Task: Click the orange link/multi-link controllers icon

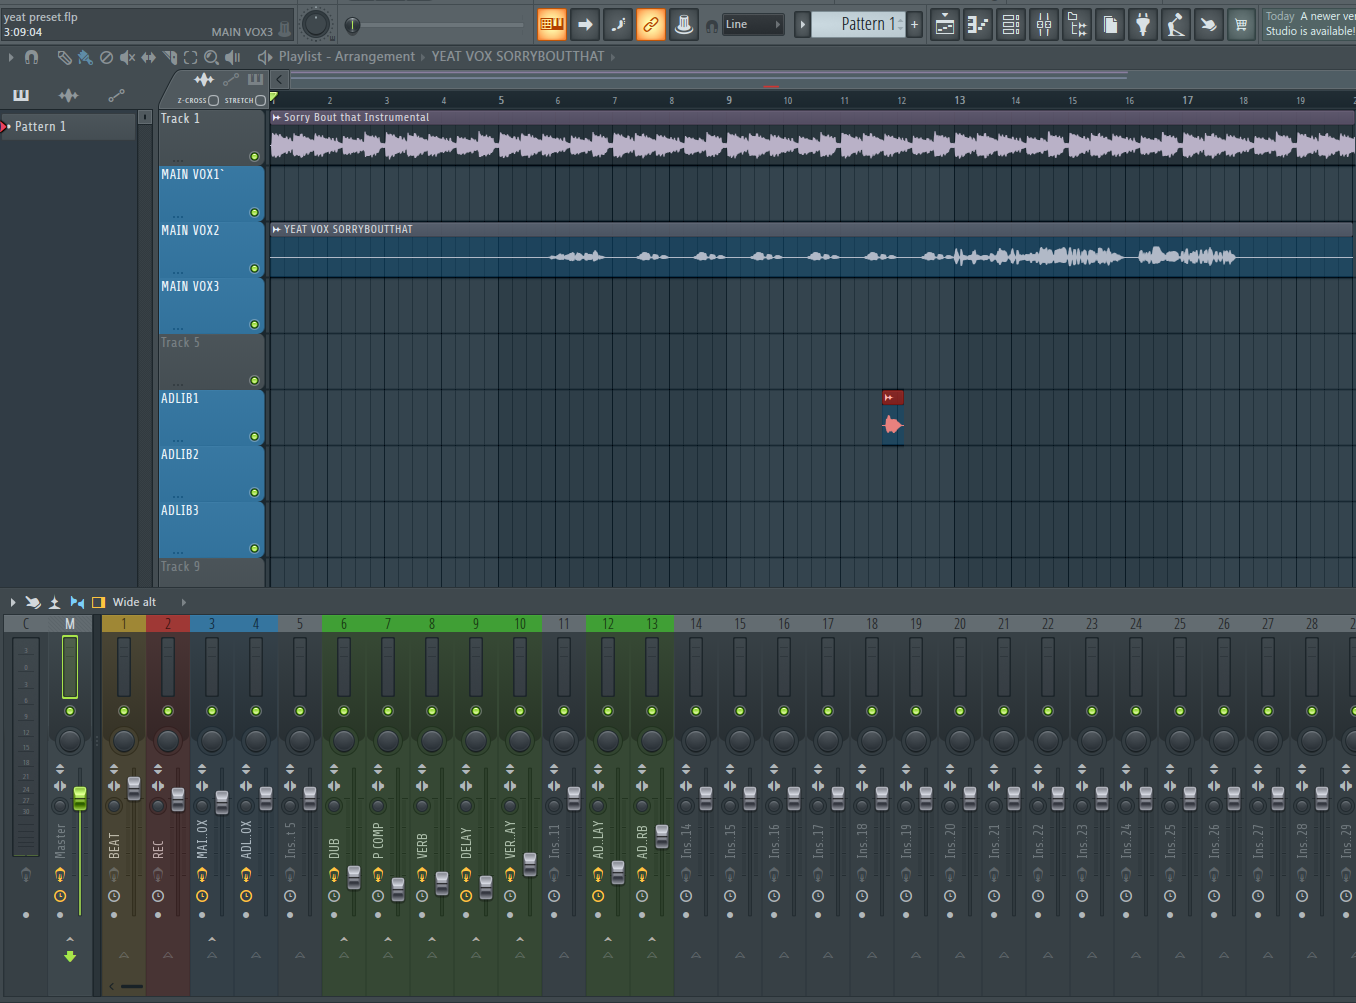Action: click(x=651, y=24)
